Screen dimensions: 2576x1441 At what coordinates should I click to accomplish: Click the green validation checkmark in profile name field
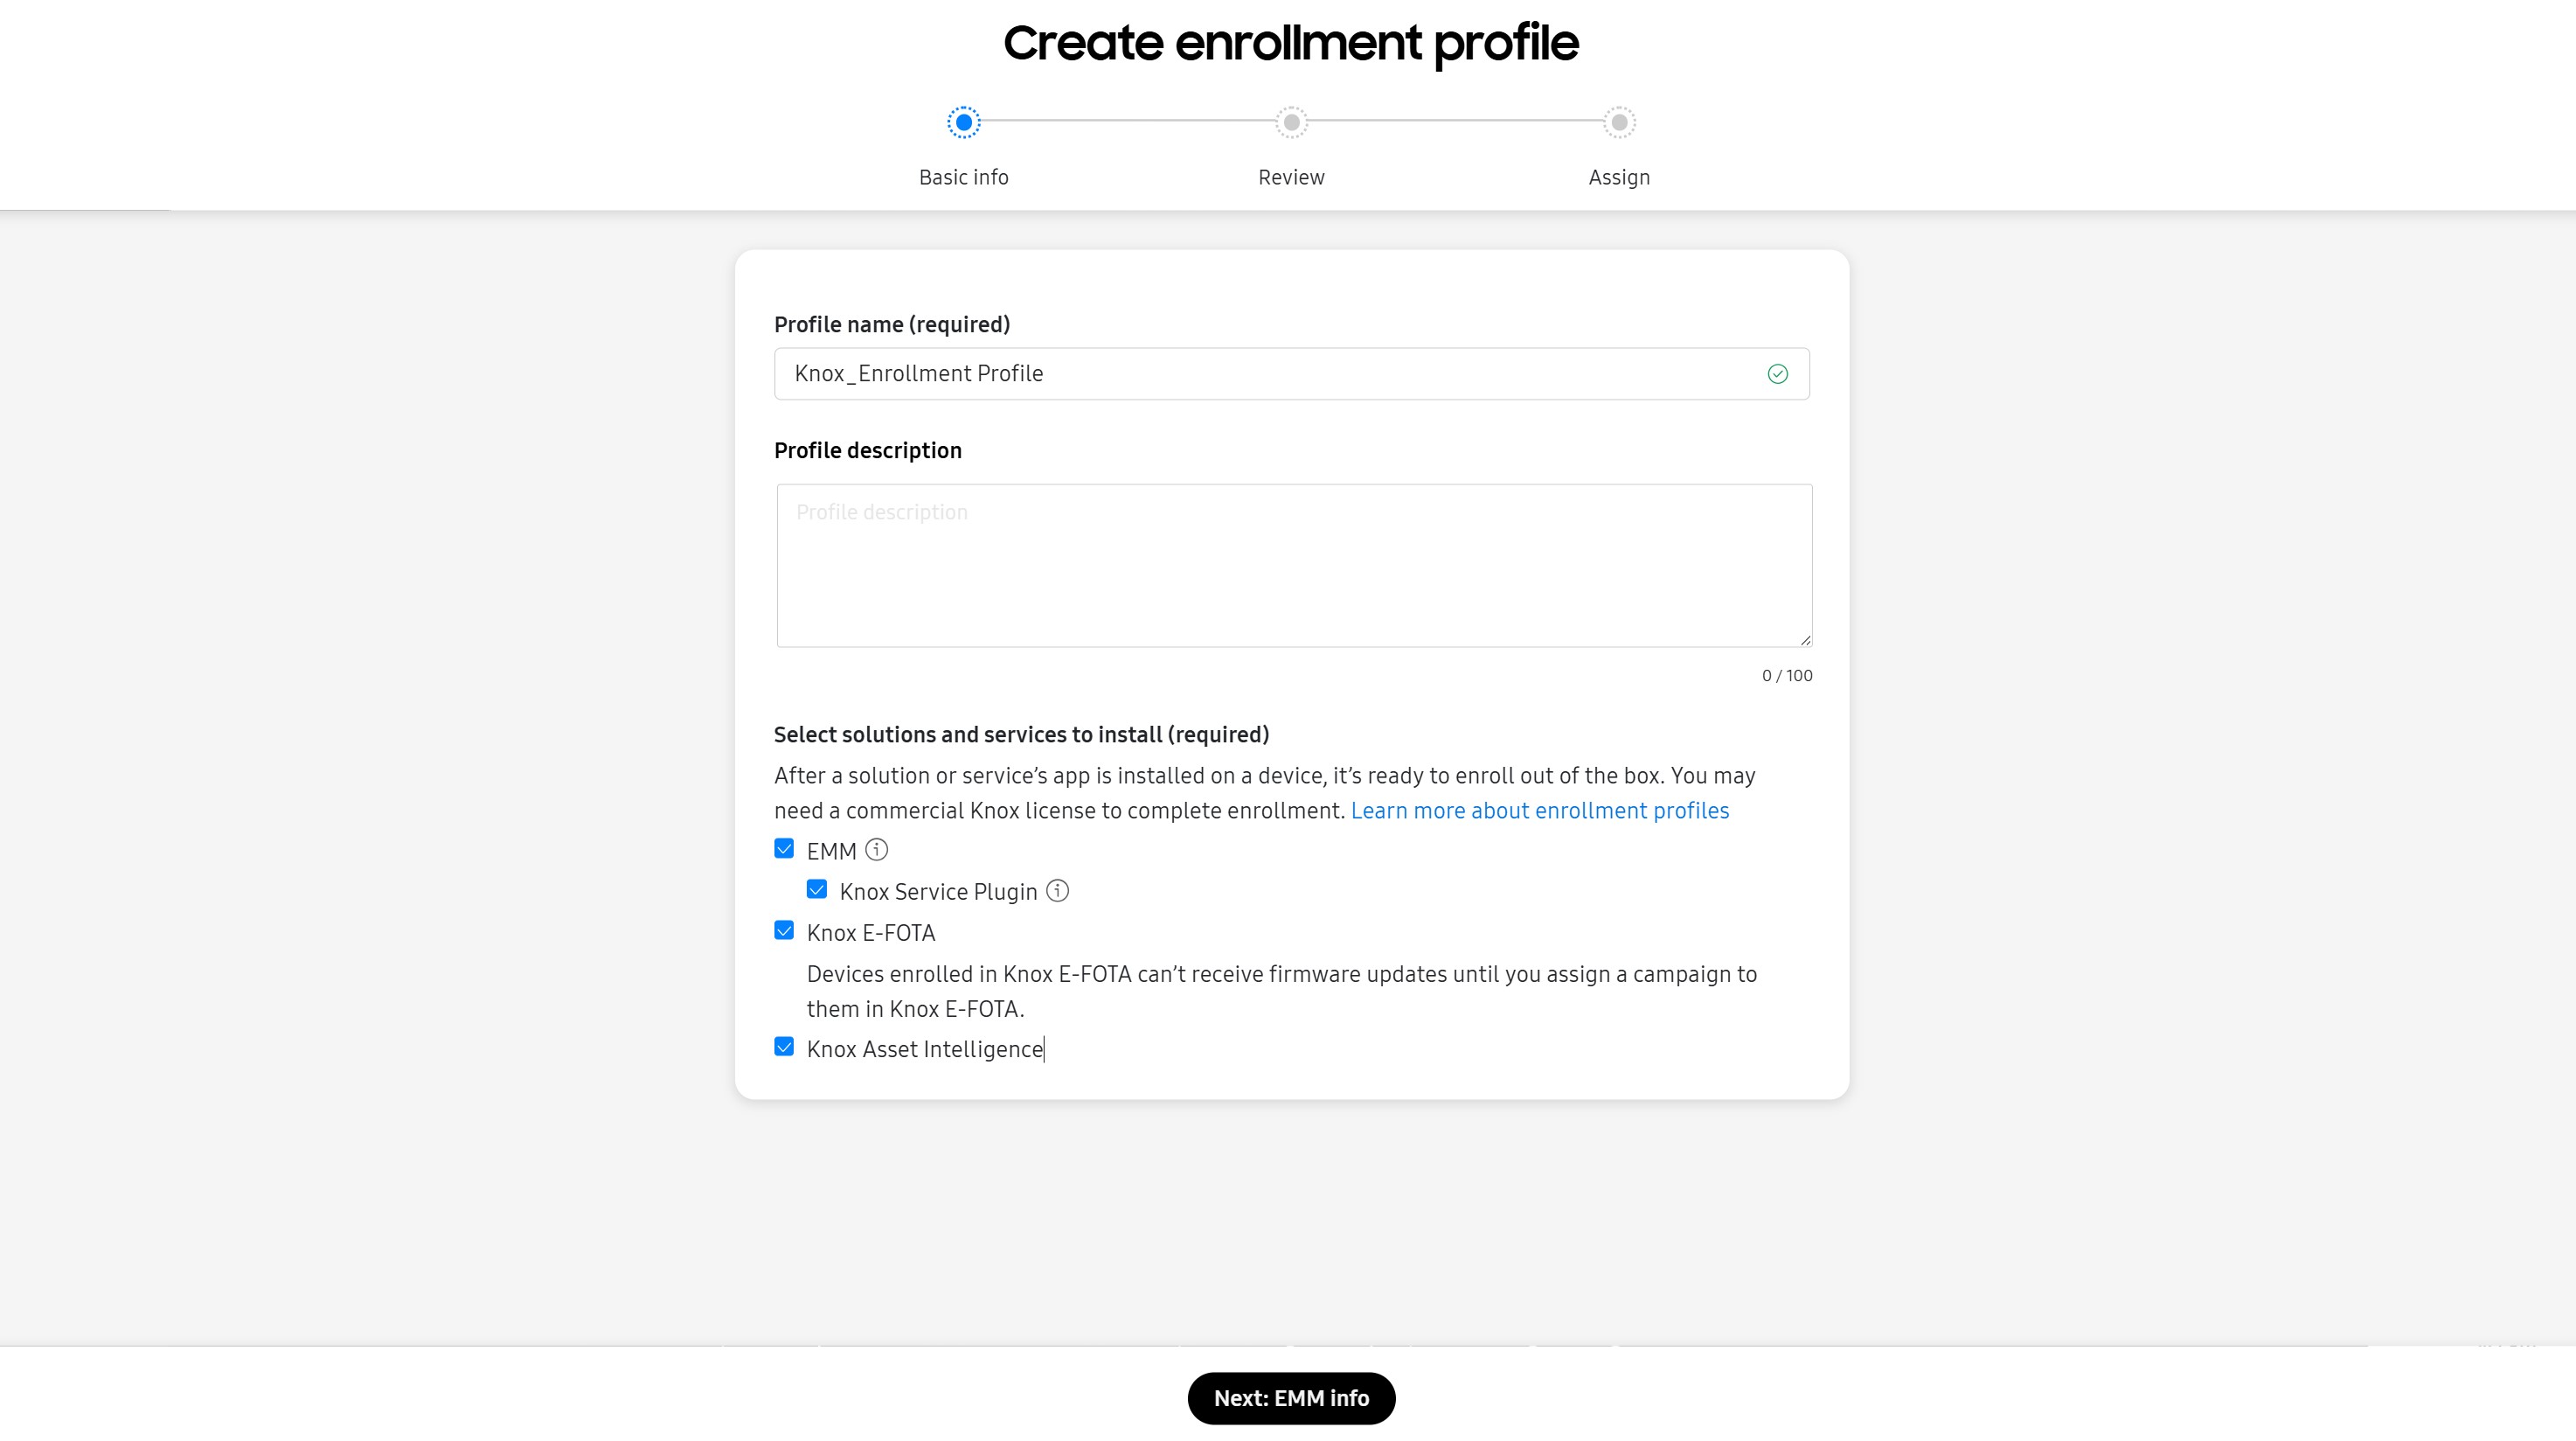coord(1777,373)
